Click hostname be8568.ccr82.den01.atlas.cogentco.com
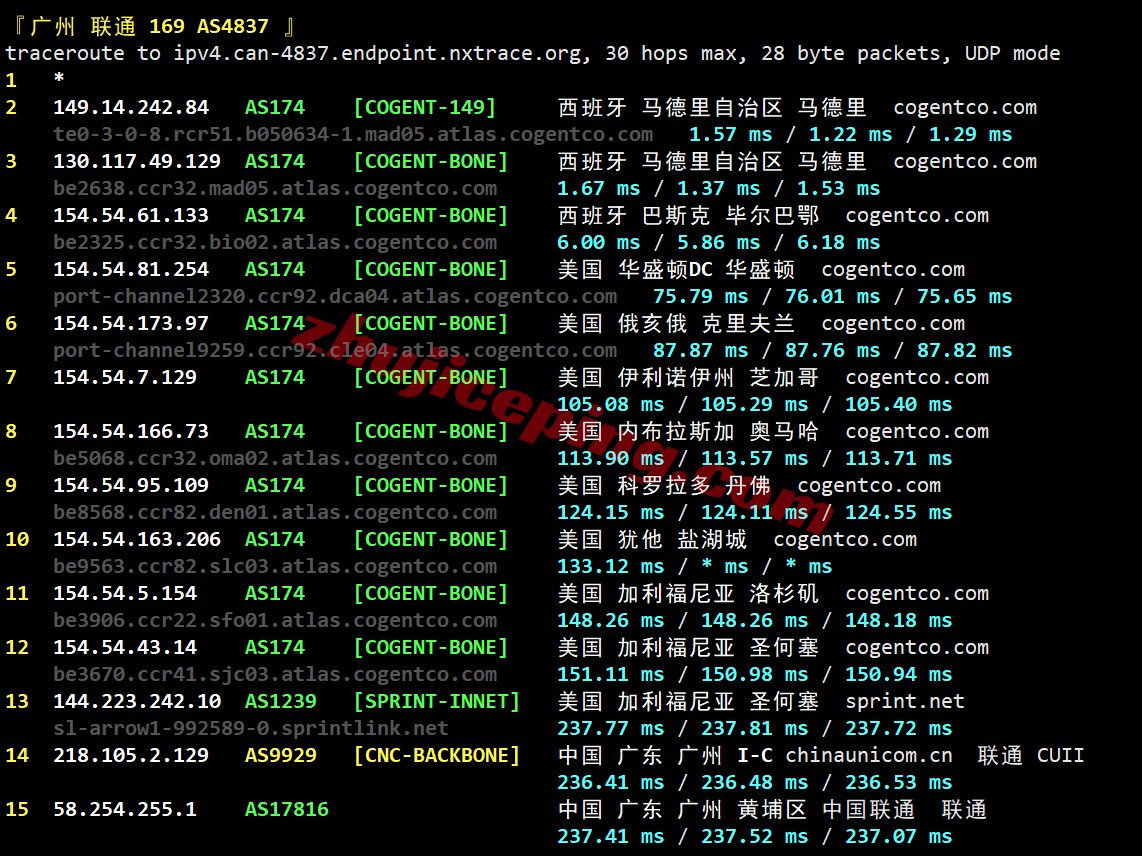Viewport: 1142px width, 856px height. point(275,512)
